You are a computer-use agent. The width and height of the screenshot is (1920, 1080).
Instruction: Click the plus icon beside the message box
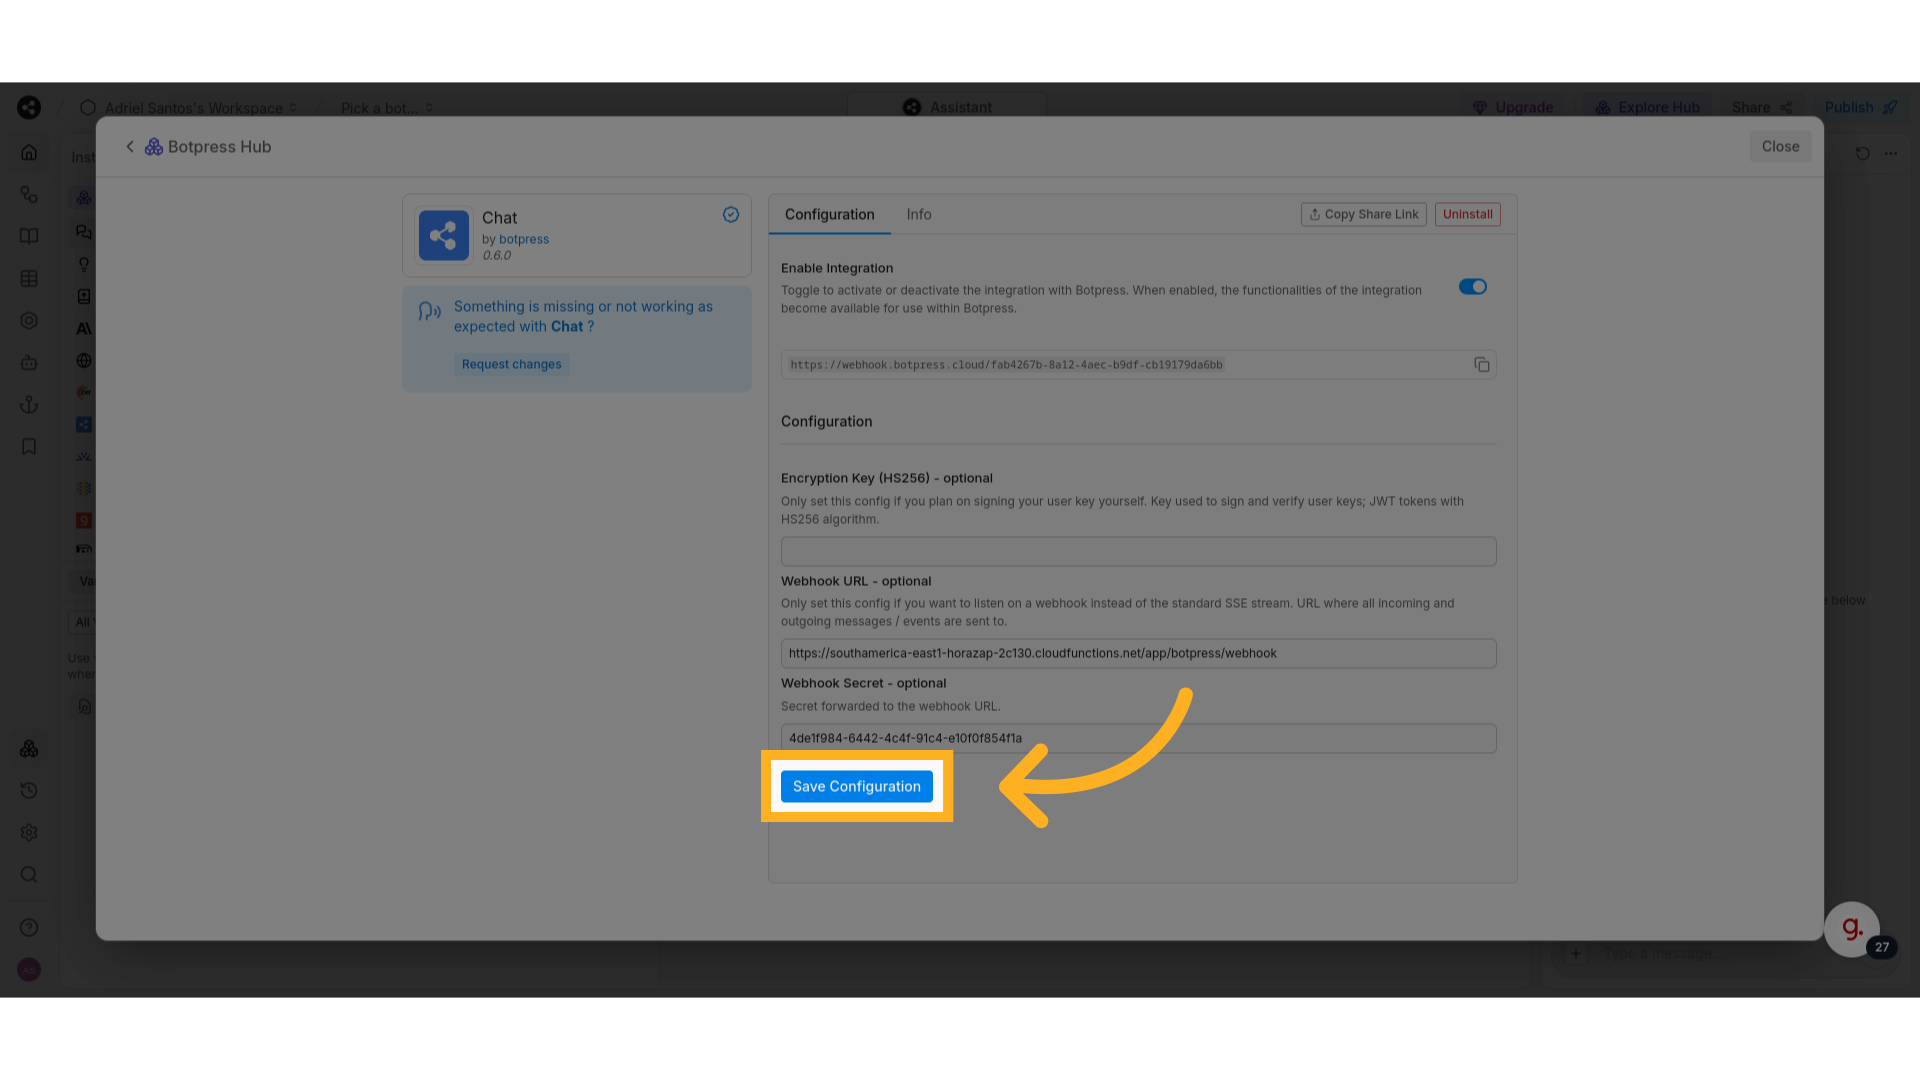(x=1576, y=953)
